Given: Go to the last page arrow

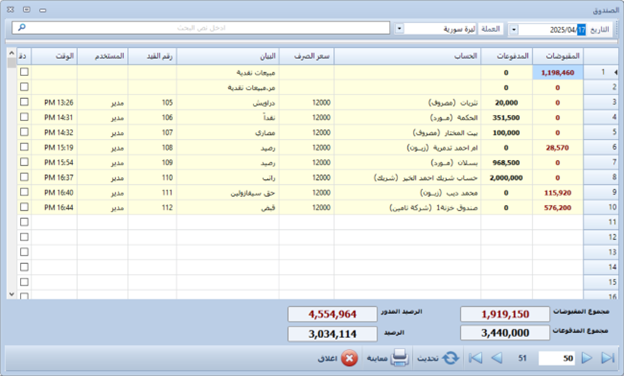Looking at the screenshot, I should (x=608, y=358).
